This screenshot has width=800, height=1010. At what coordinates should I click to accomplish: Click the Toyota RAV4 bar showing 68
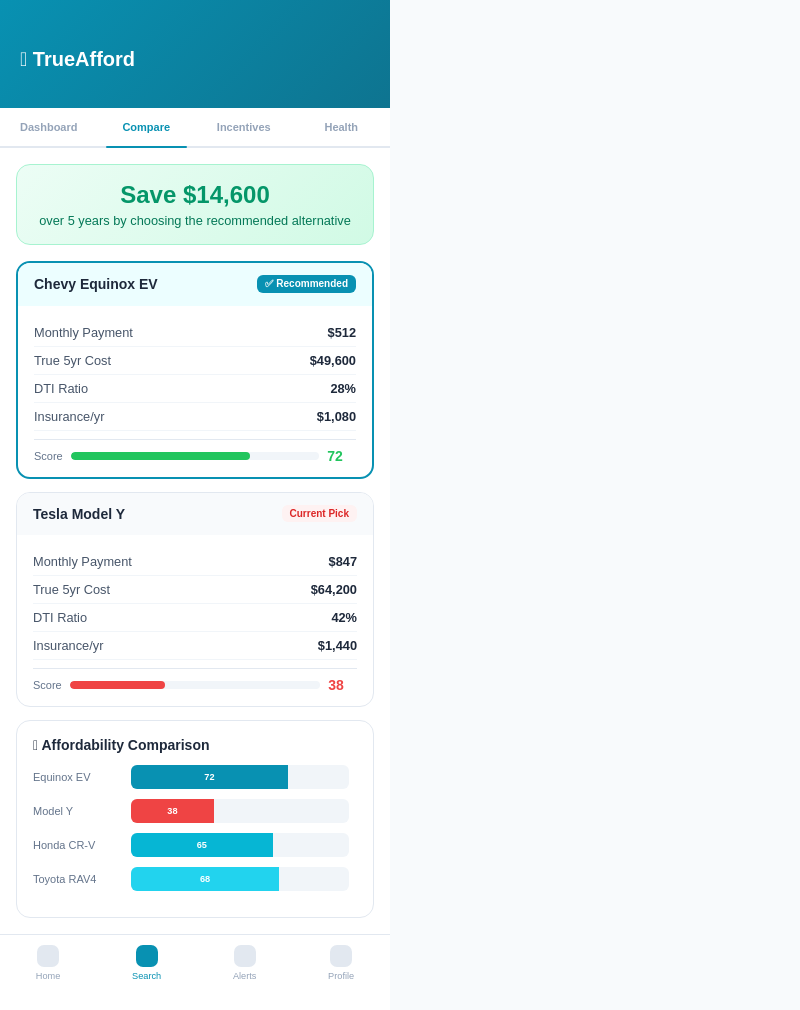tap(205, 879)
